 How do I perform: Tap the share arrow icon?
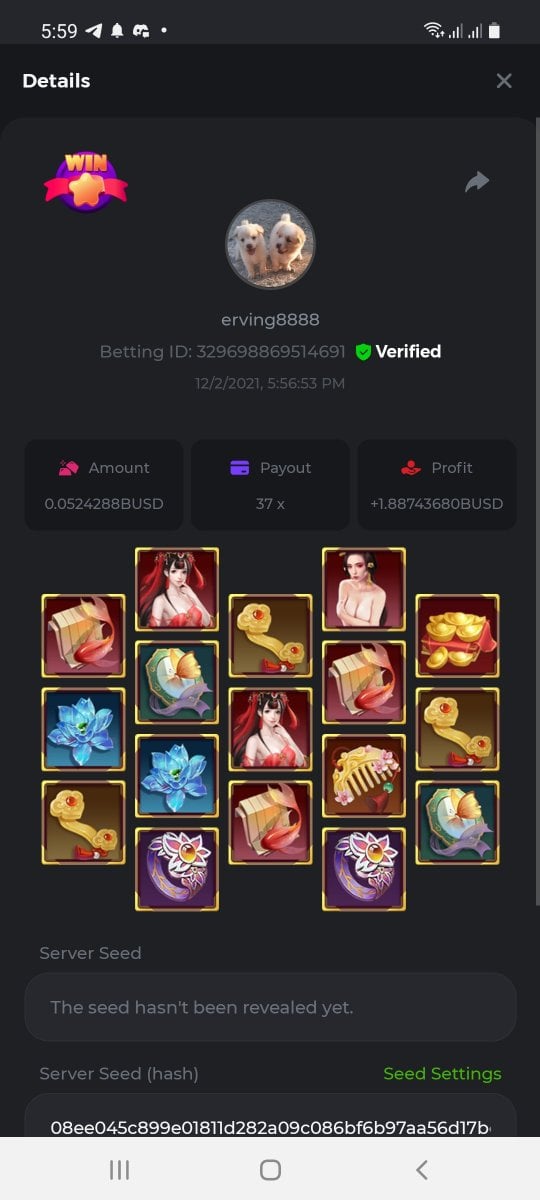[x=477, y=181]
